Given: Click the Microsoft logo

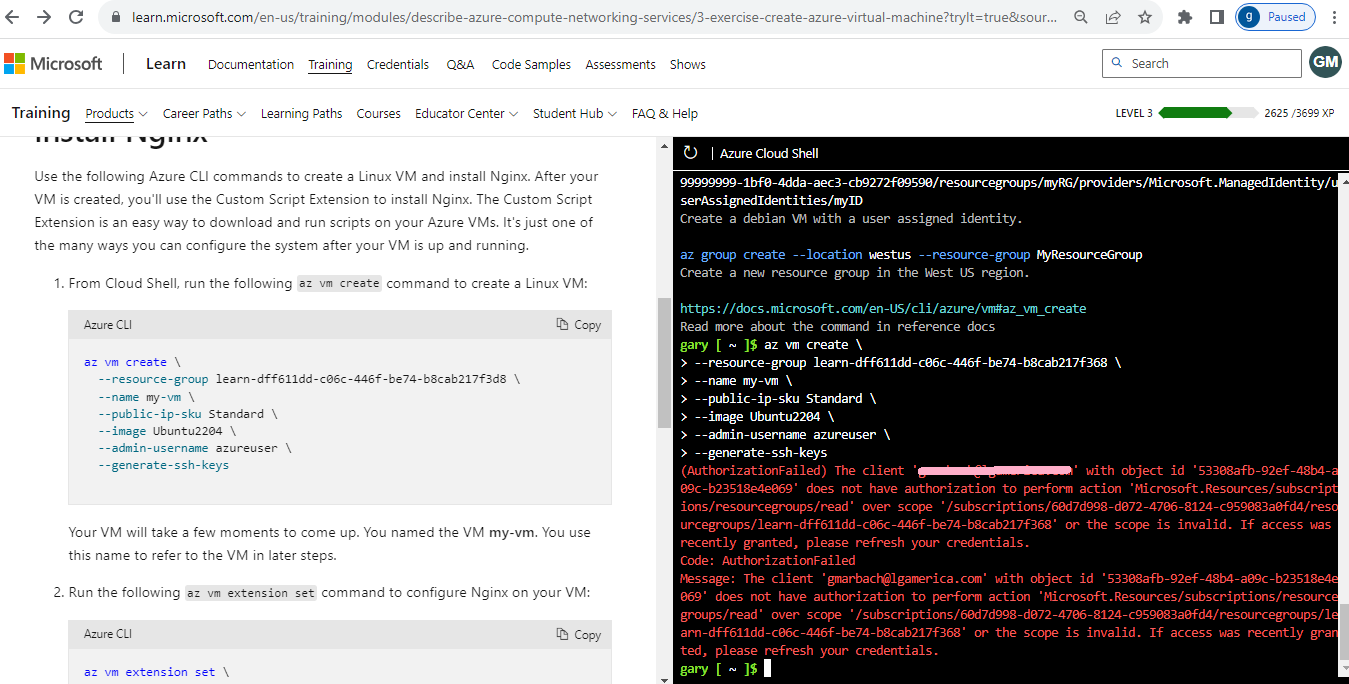Looking at the screenshot, I should tap(53, 64).
